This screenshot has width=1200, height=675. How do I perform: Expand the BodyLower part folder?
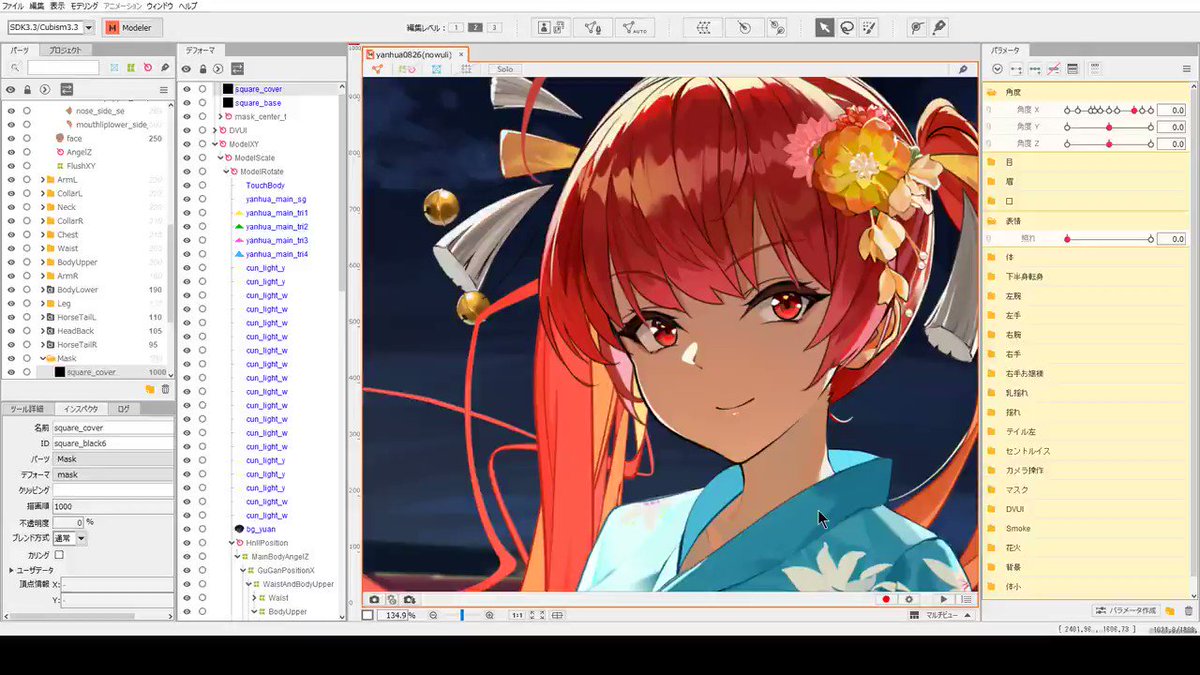[42, 290]
